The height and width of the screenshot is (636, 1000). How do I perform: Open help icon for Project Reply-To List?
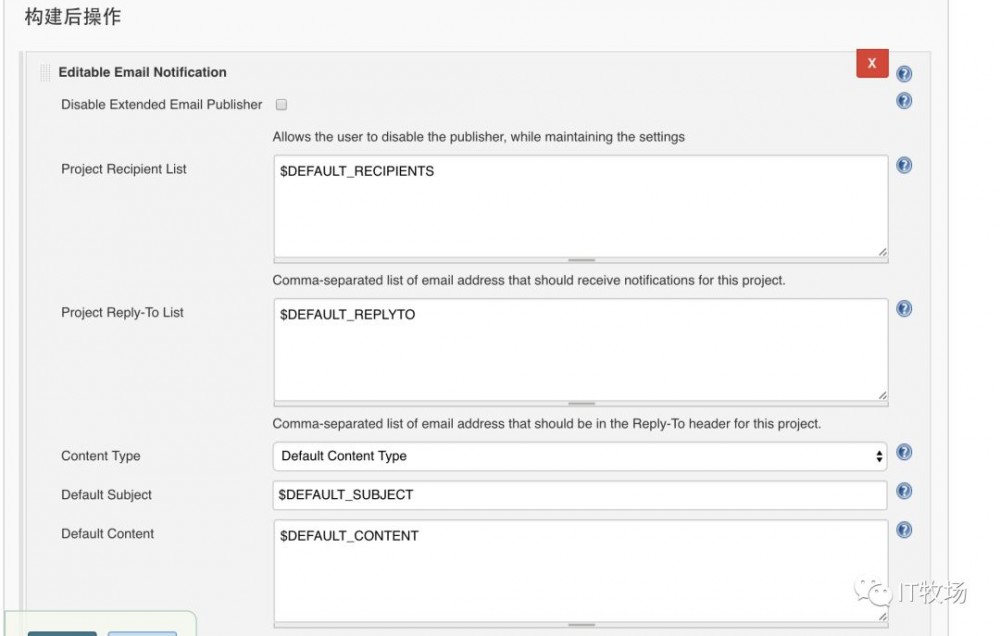[904, 309]
